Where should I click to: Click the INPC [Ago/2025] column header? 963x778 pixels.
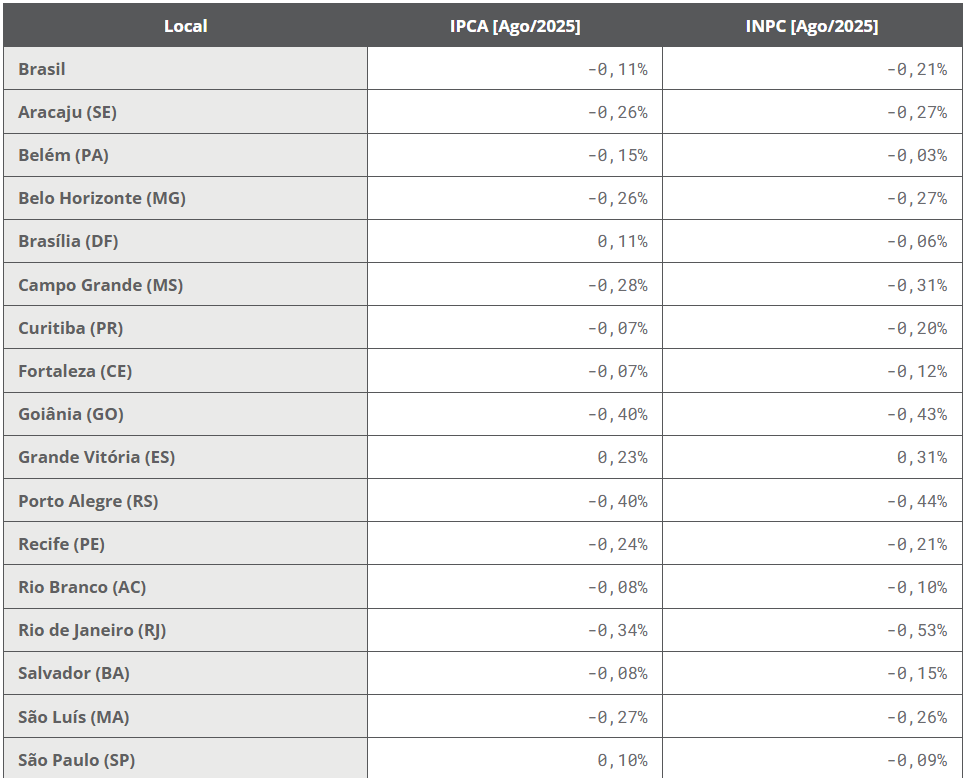(811, 26)
